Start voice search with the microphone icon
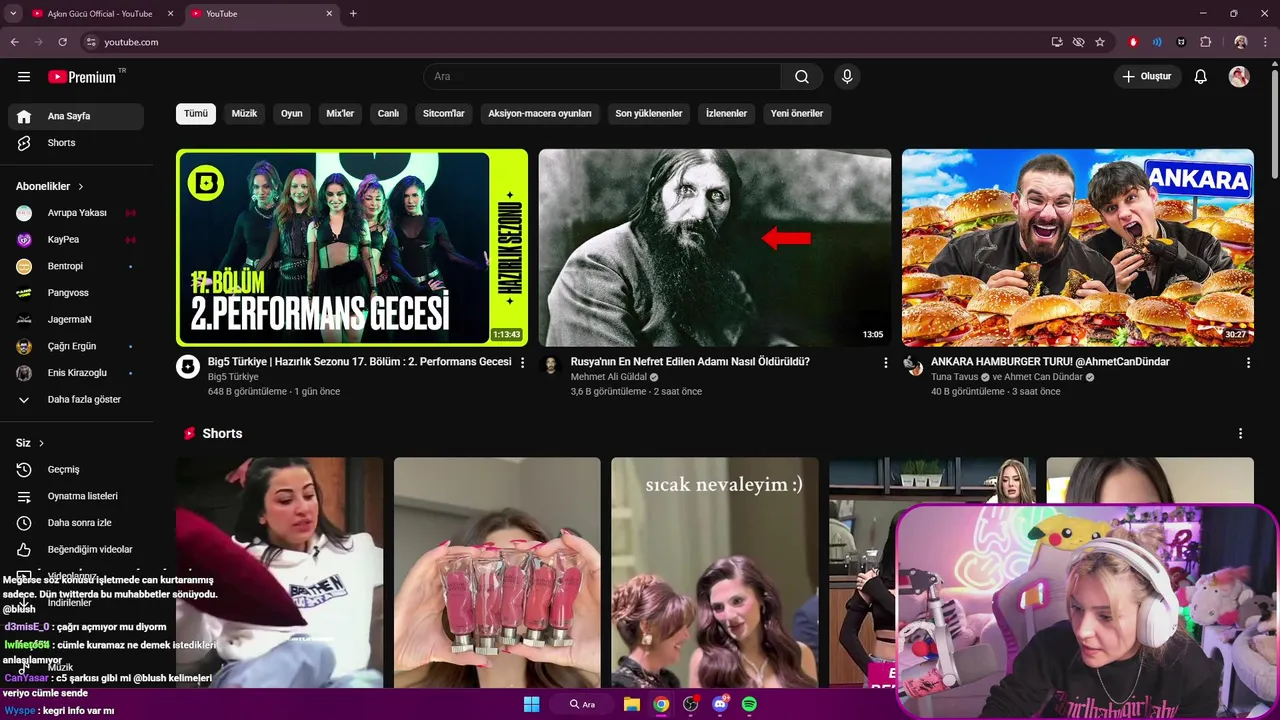 pyautogui.click(x=847, y=77)
